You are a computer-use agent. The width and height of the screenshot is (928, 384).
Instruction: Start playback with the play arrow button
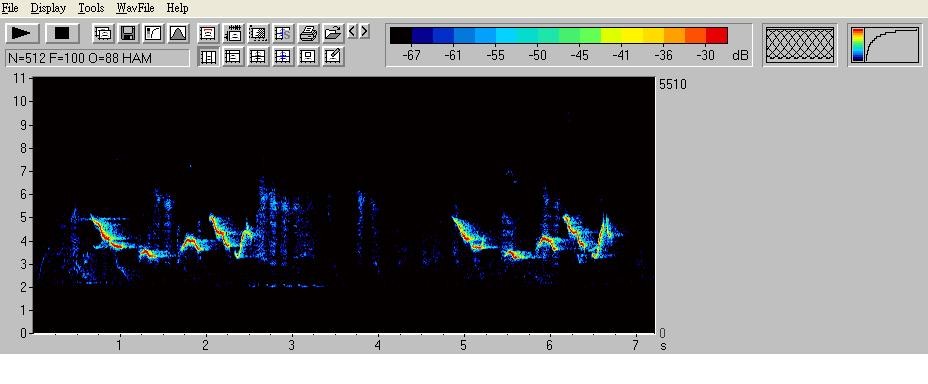point(22,33)
